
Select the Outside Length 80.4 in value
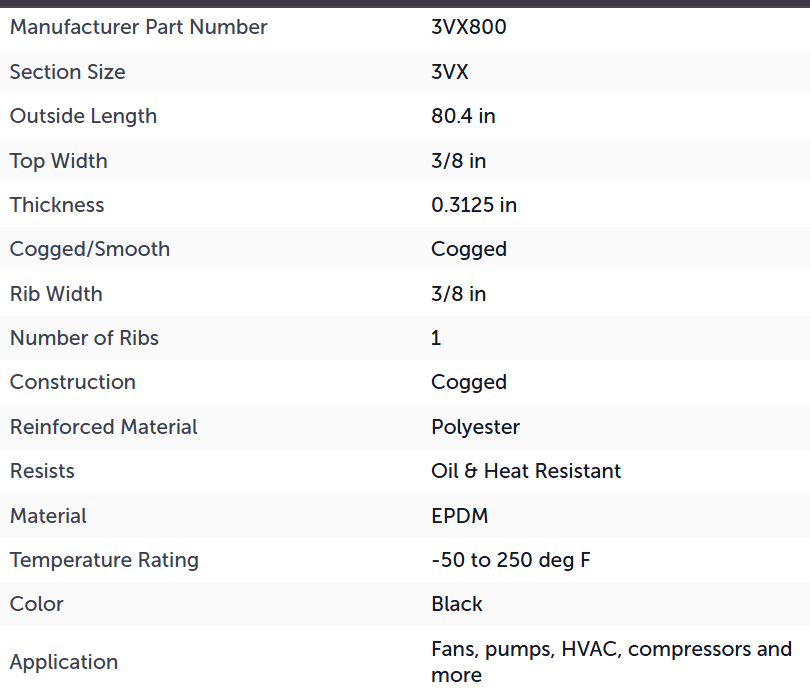(463, 116)
